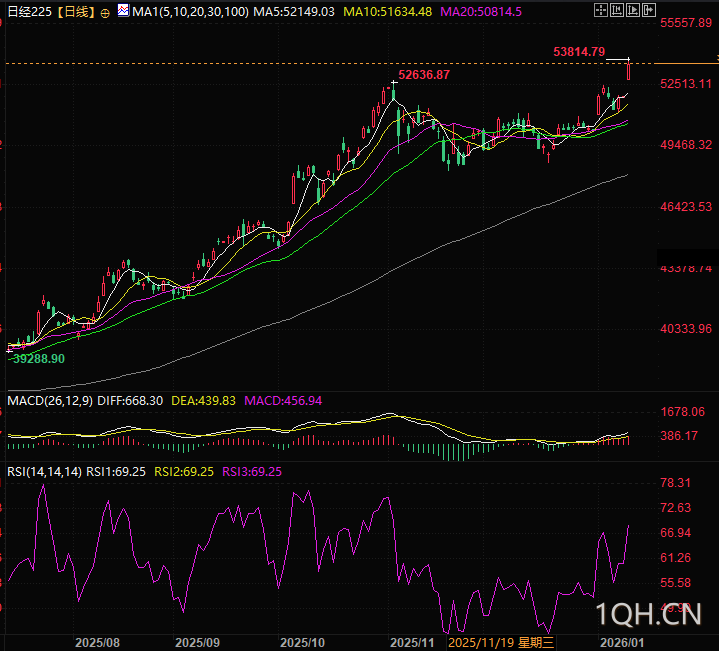
Task: Select the MA5:52149.03 legend value
Action: point(292,12)
